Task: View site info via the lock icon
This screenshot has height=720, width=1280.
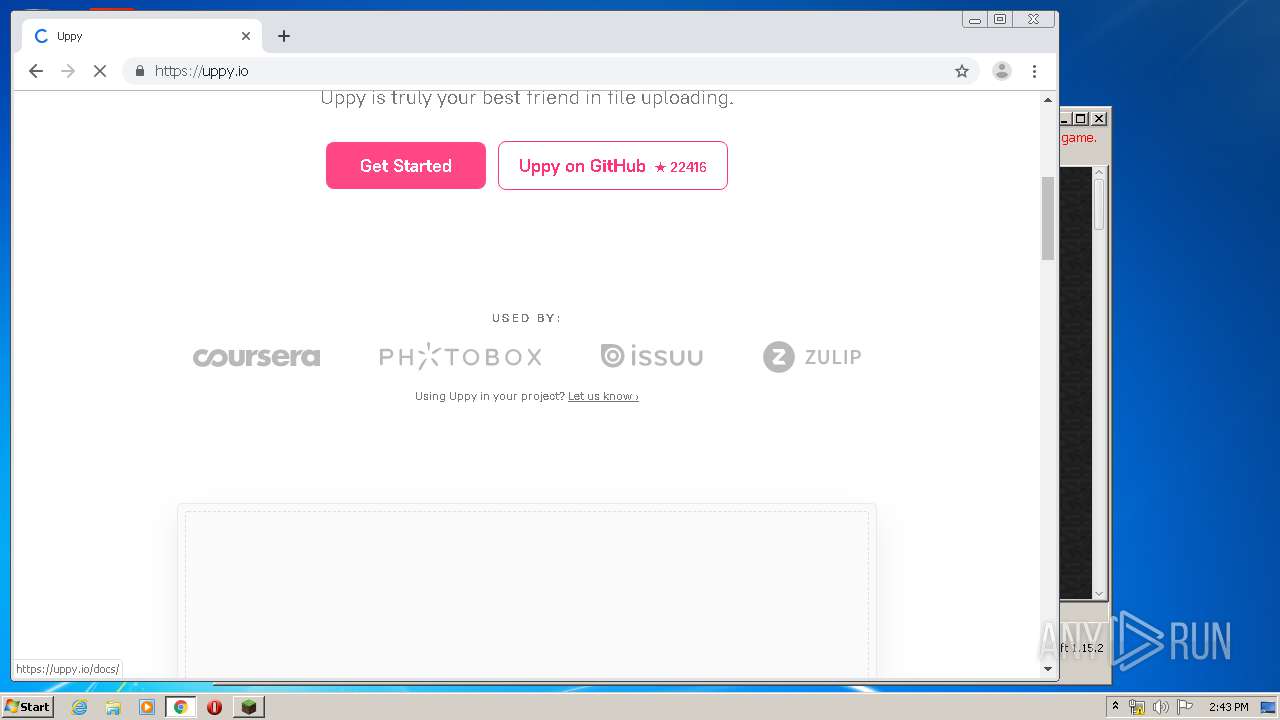Action: tap(139, 71)
